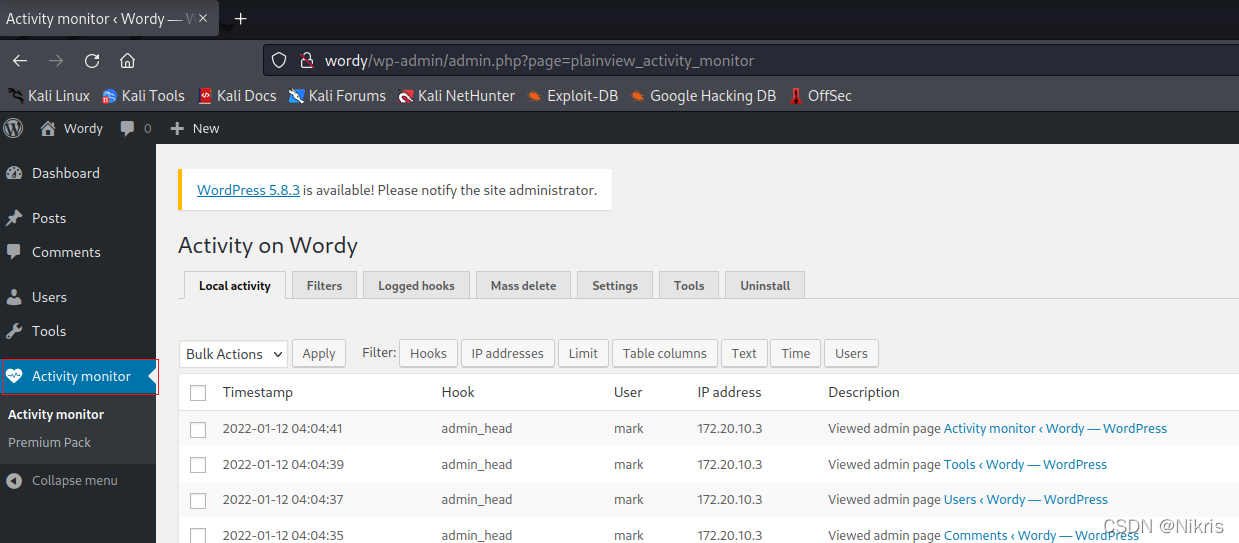Viewport: 1239px width, 543px height.
Task: Click the Wordy site home icon
Action: click(x=48, y=128)
